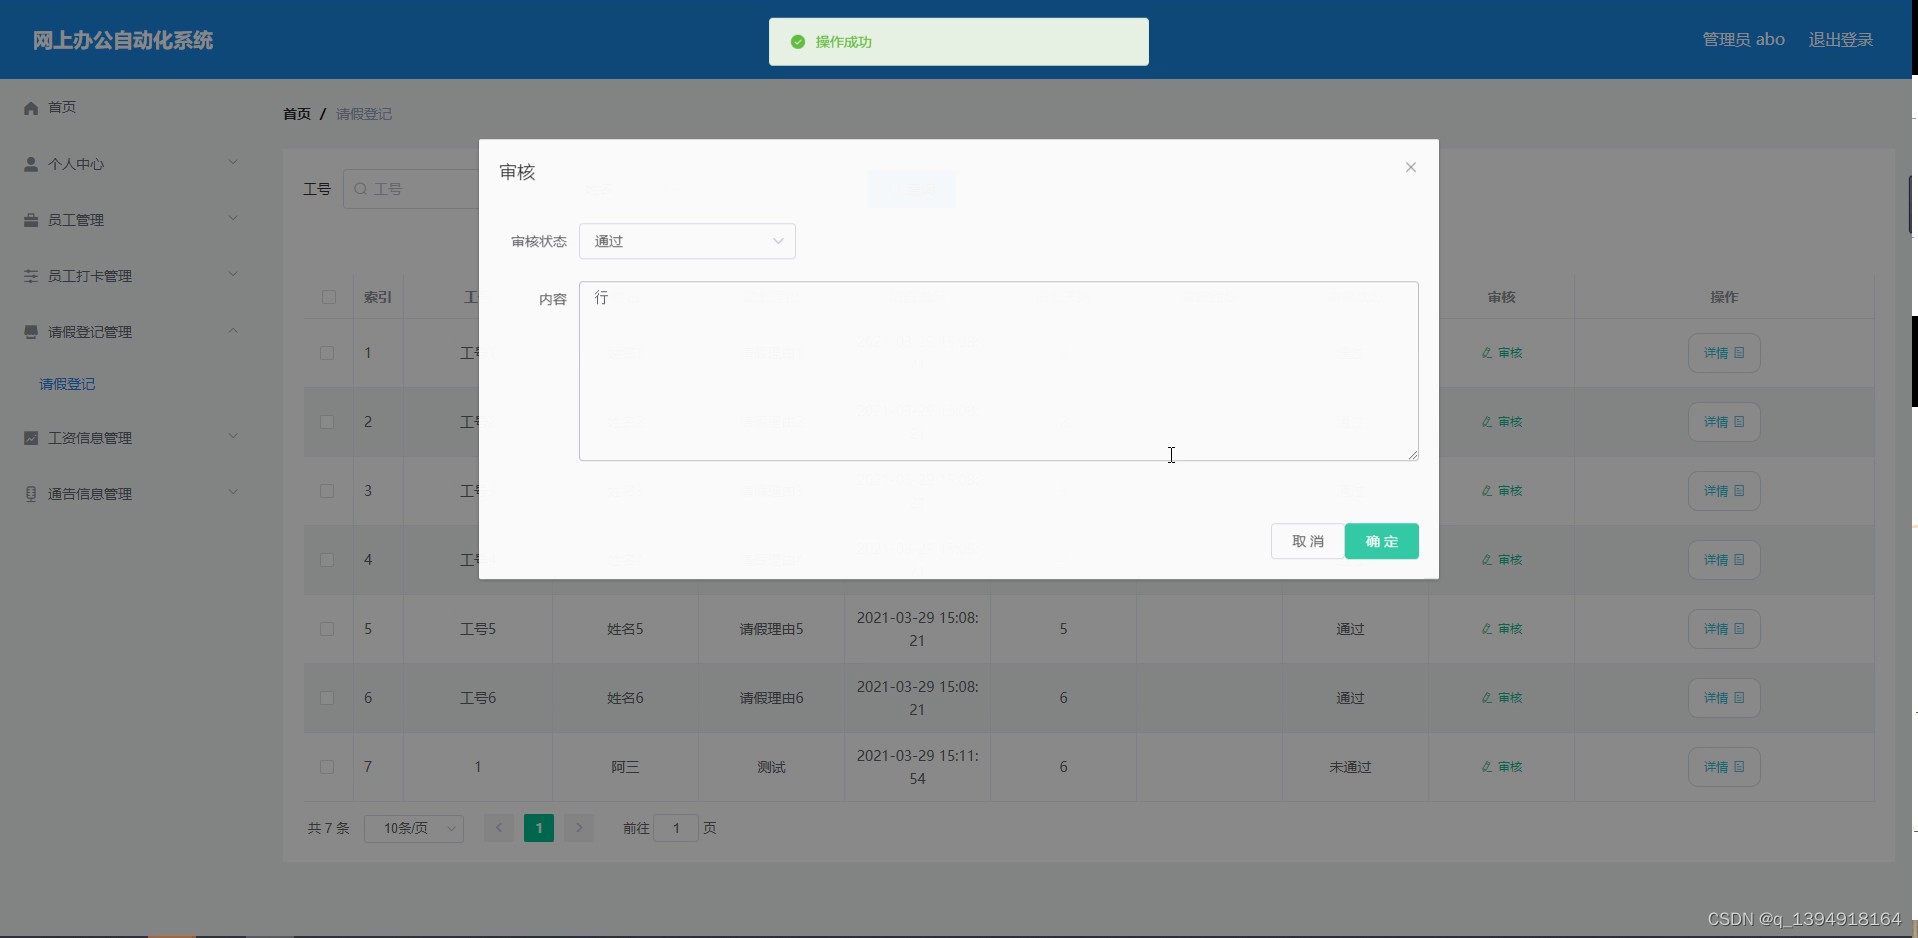Close the 审核 dialog with X icon
This screenshot has height=938, width=1918.
(1411, 167)
